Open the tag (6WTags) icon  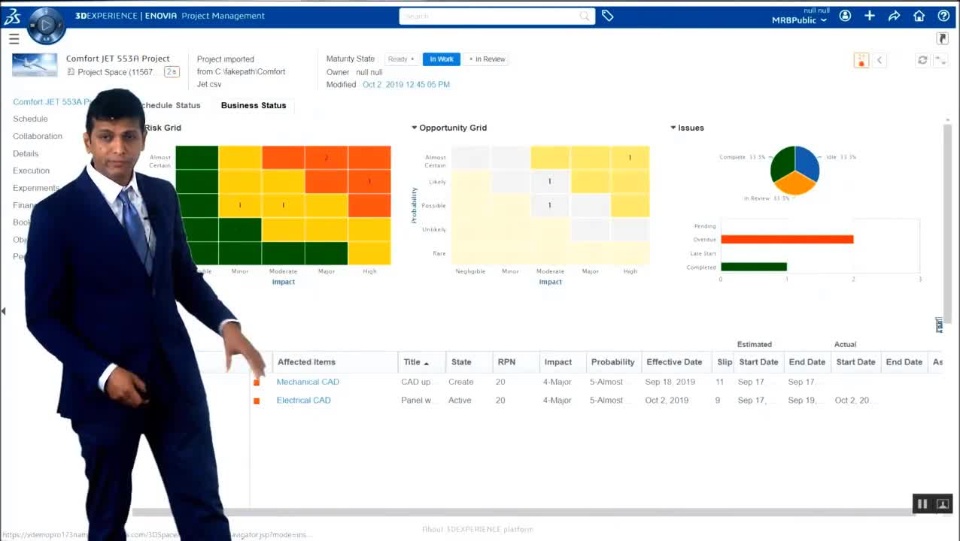coord(607,16)
